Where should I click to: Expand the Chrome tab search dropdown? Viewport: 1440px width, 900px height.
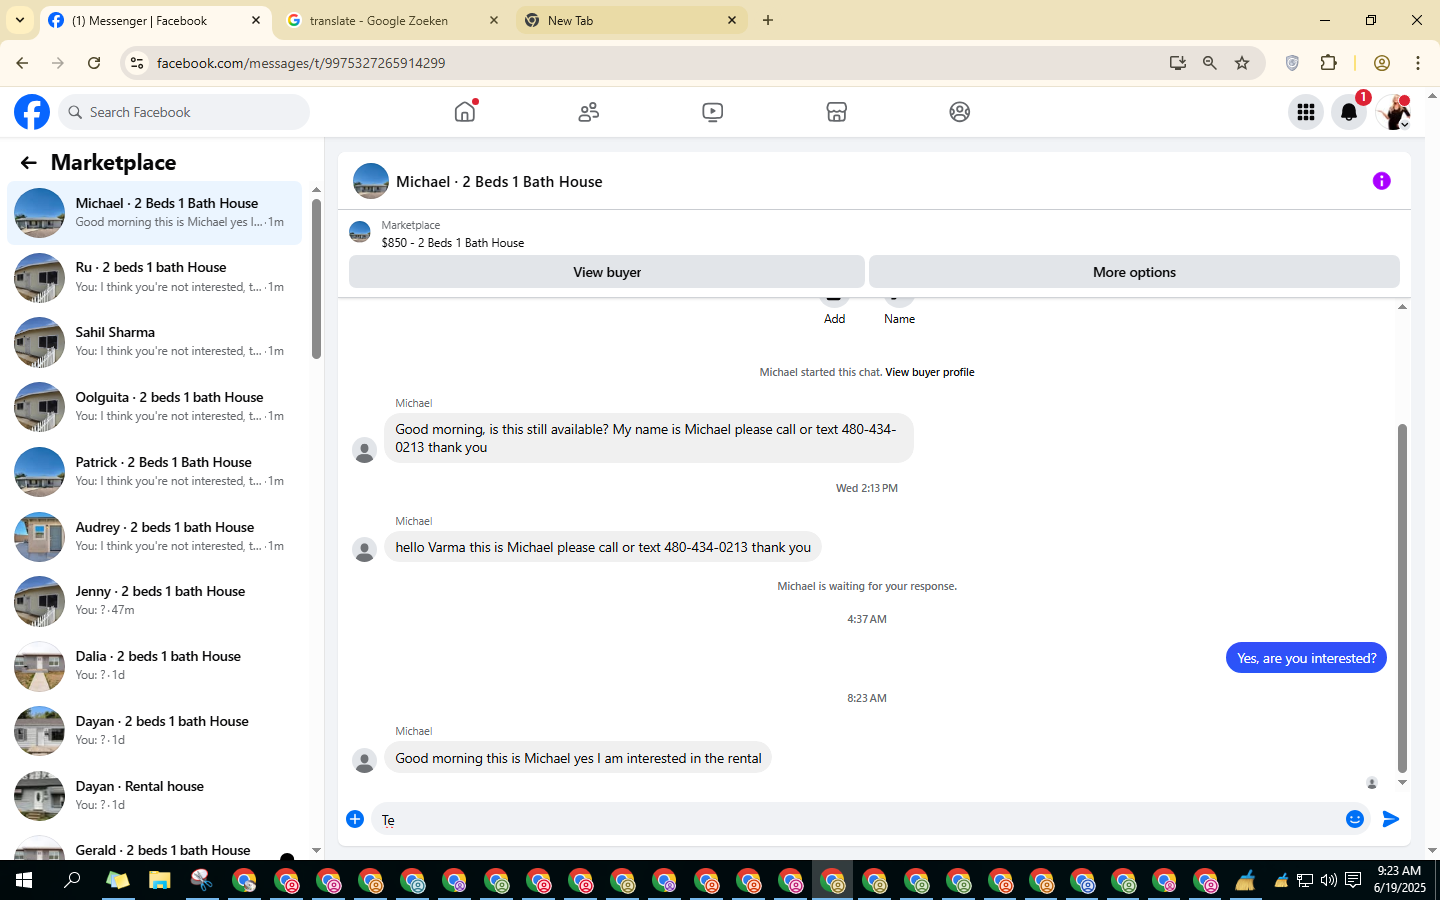pos(20,20)
